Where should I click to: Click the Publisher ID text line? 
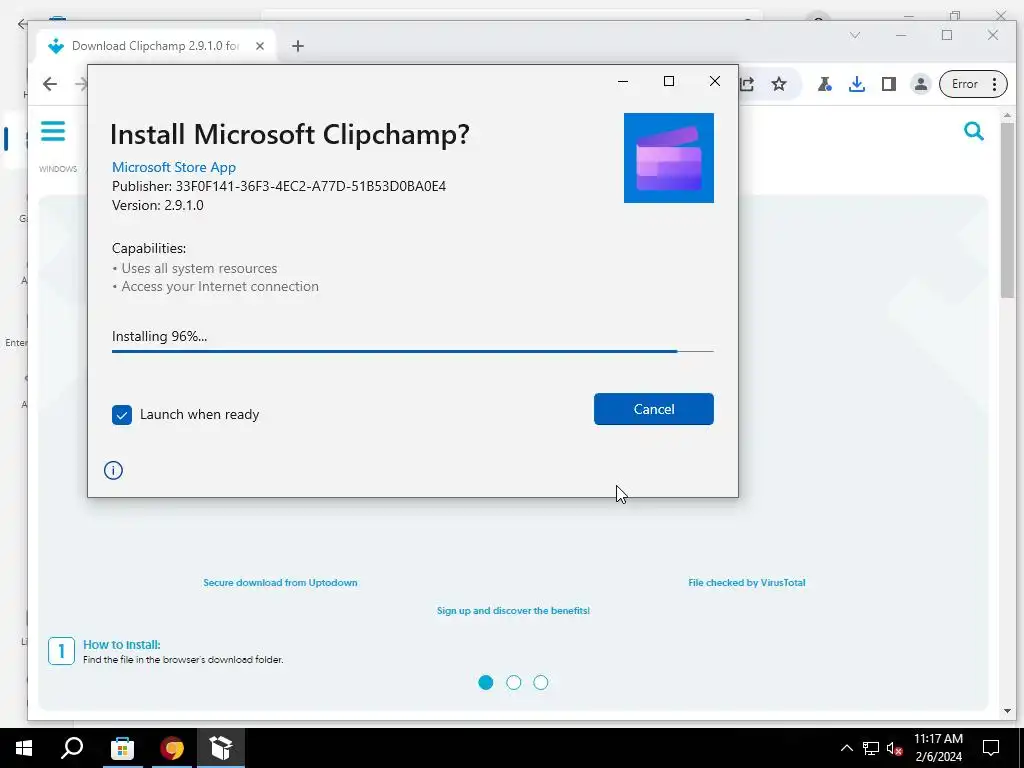tap(279, 186)
